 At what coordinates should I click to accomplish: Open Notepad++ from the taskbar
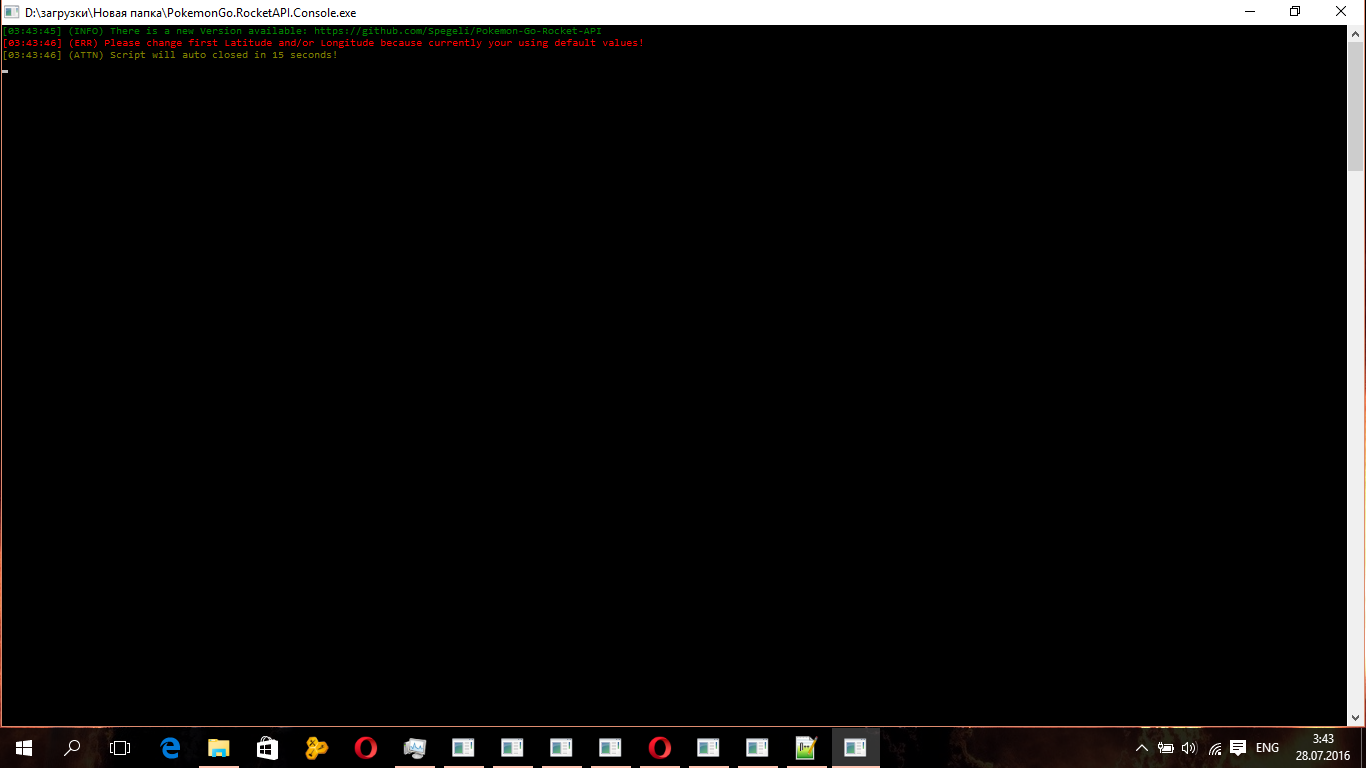806,747
